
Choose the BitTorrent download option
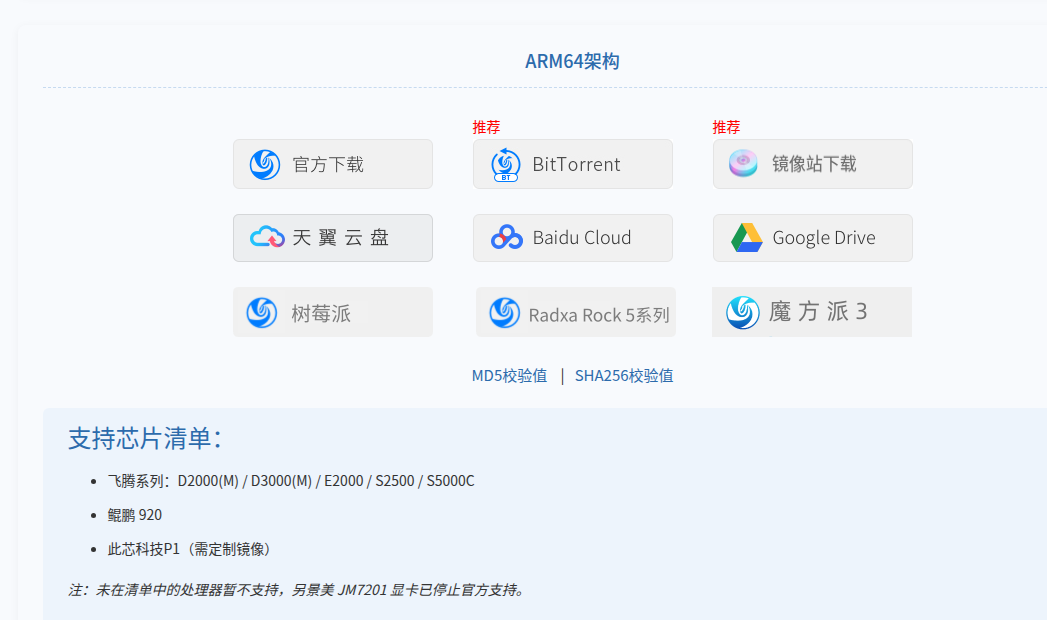(573, 164)
